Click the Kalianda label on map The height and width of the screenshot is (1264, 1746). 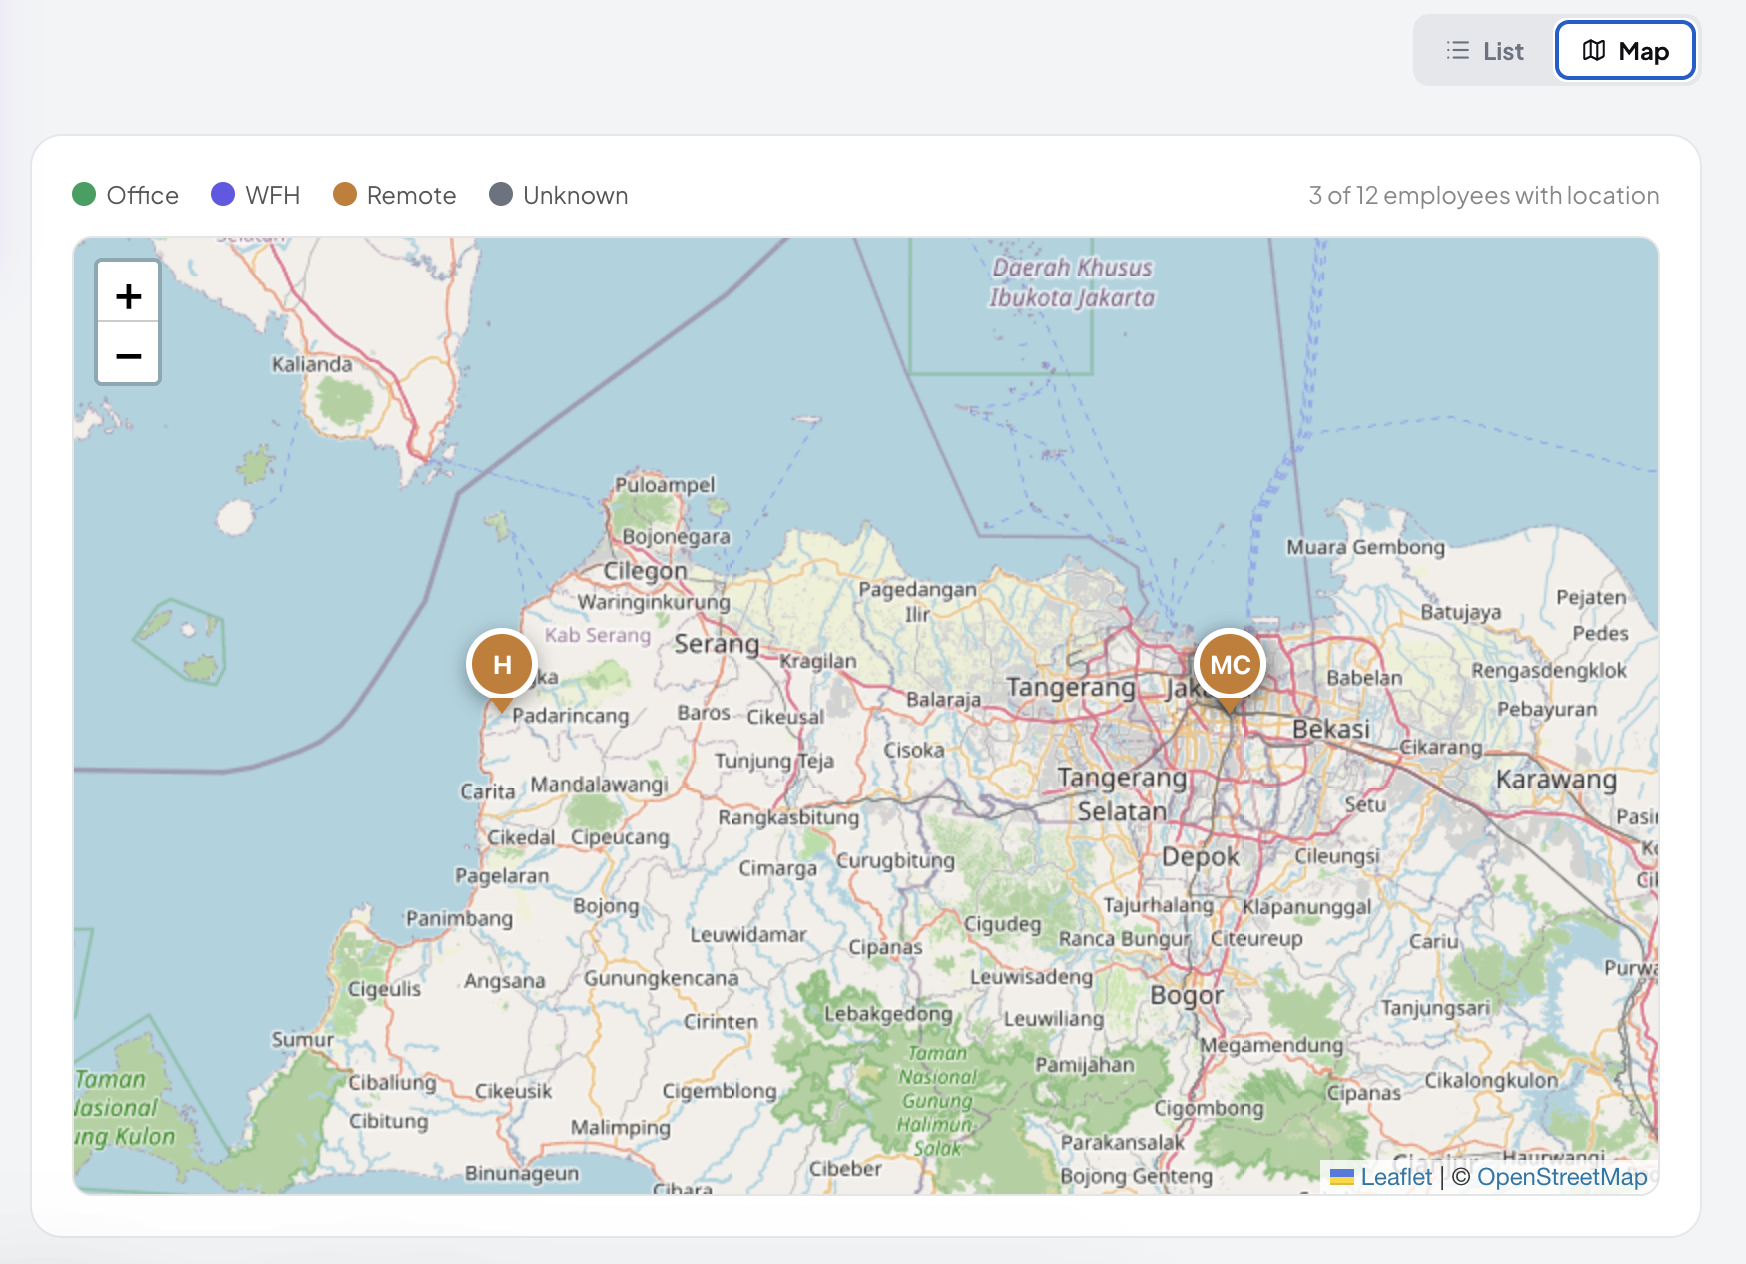pos(312,364)
